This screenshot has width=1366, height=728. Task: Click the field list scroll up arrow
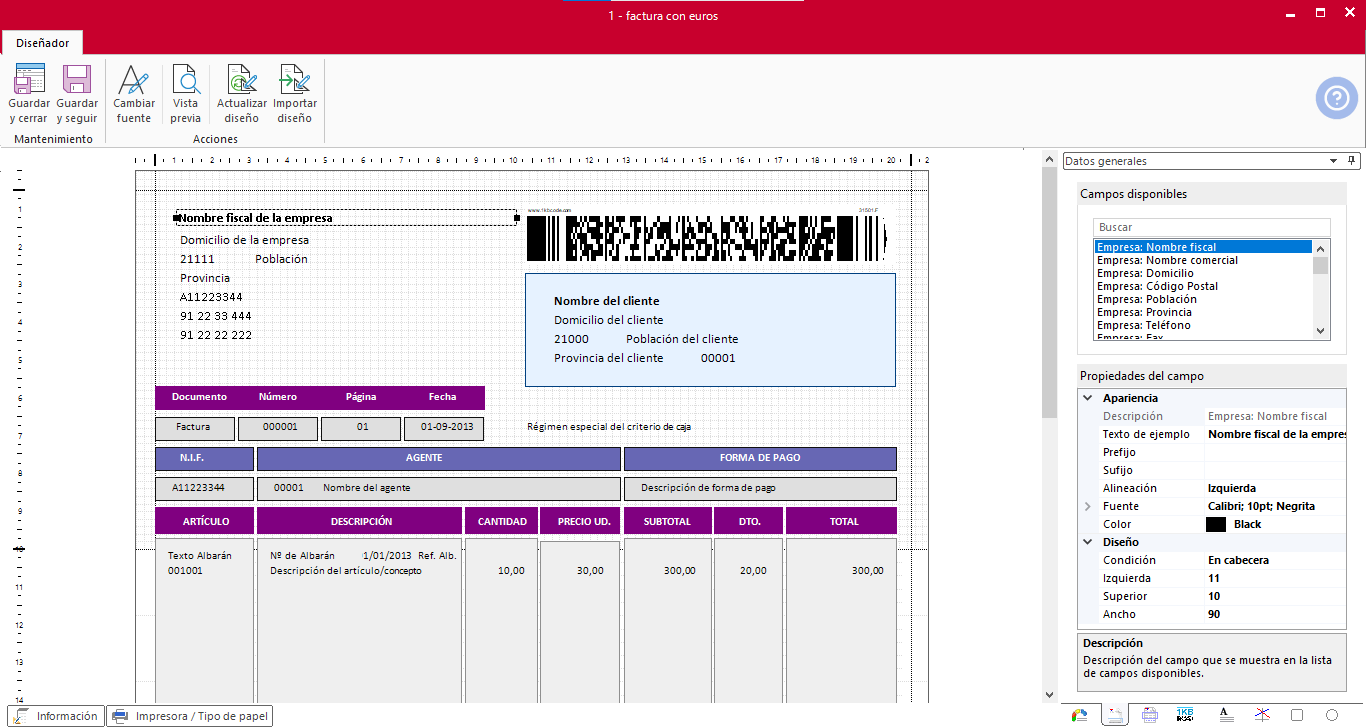click(x=1321, y=248)
